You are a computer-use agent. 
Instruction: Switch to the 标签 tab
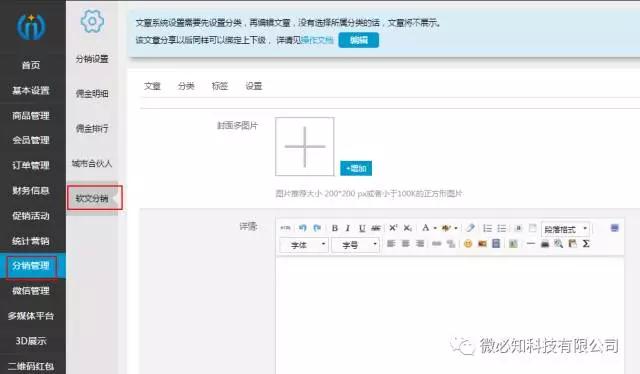tap(220, 86)
